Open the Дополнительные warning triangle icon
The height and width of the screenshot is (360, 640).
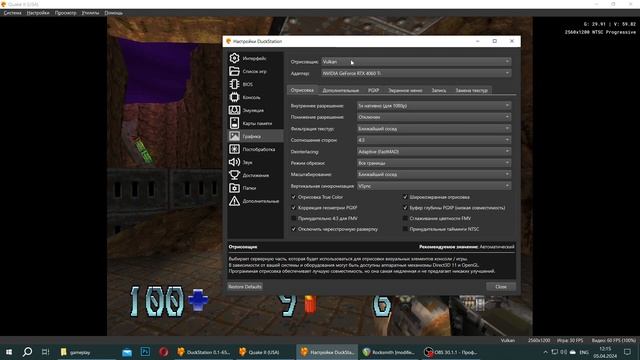234,201
